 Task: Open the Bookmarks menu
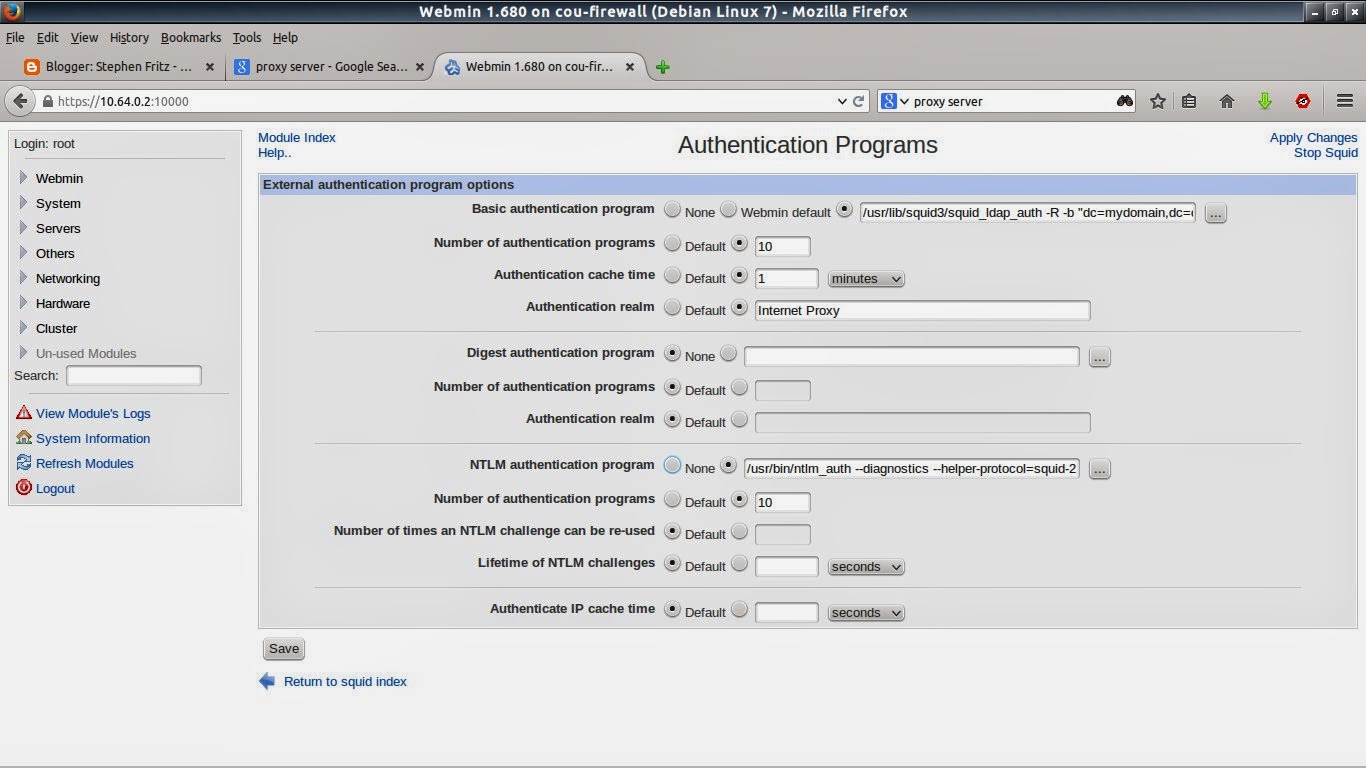coord(191,37)
